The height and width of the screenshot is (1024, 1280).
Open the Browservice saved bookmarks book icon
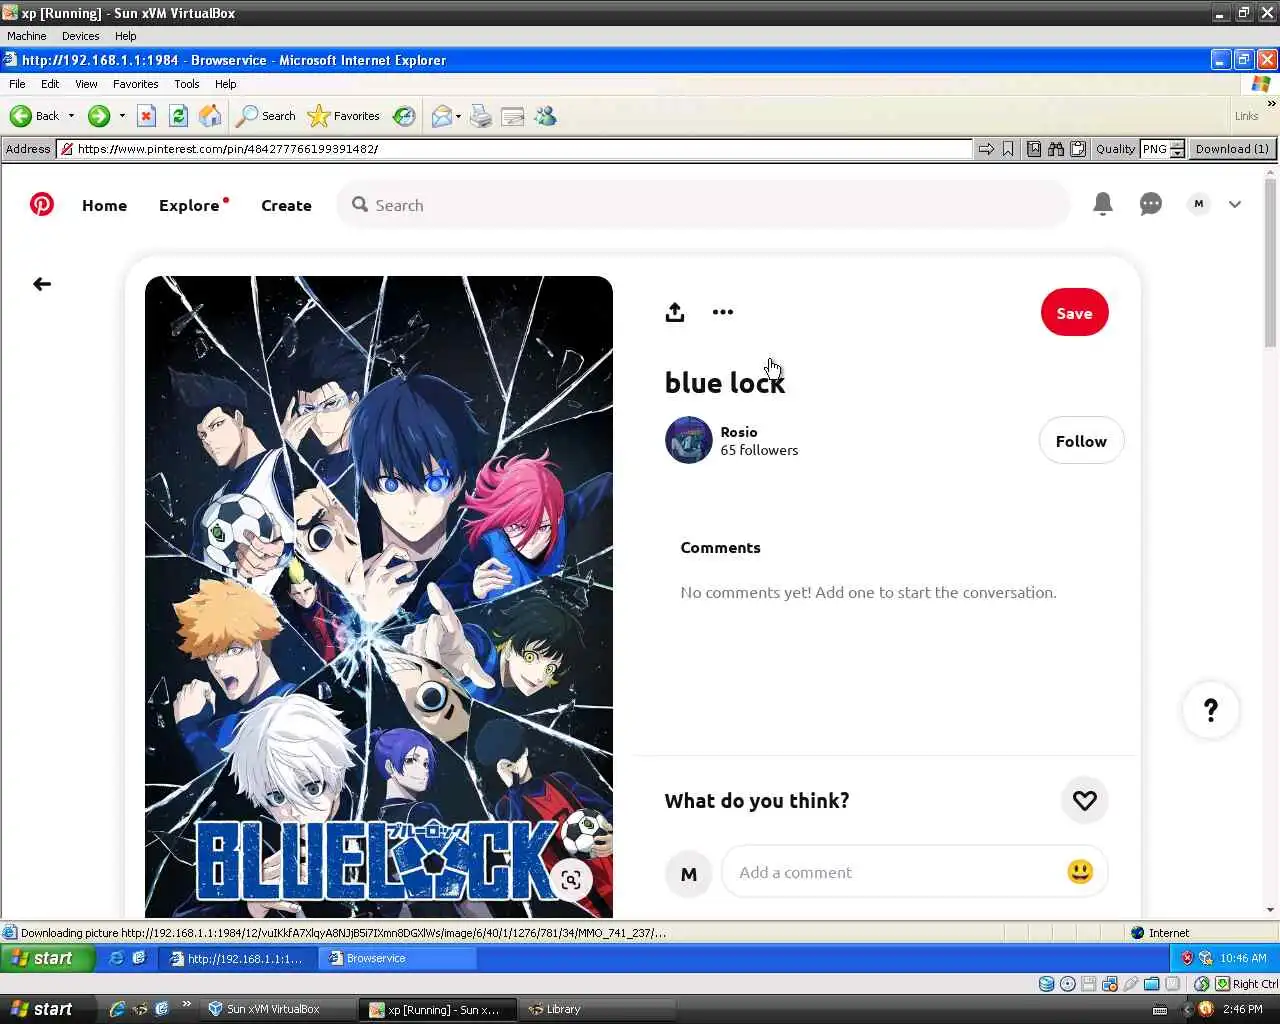pyautogui.click(x=1034, y=149)
